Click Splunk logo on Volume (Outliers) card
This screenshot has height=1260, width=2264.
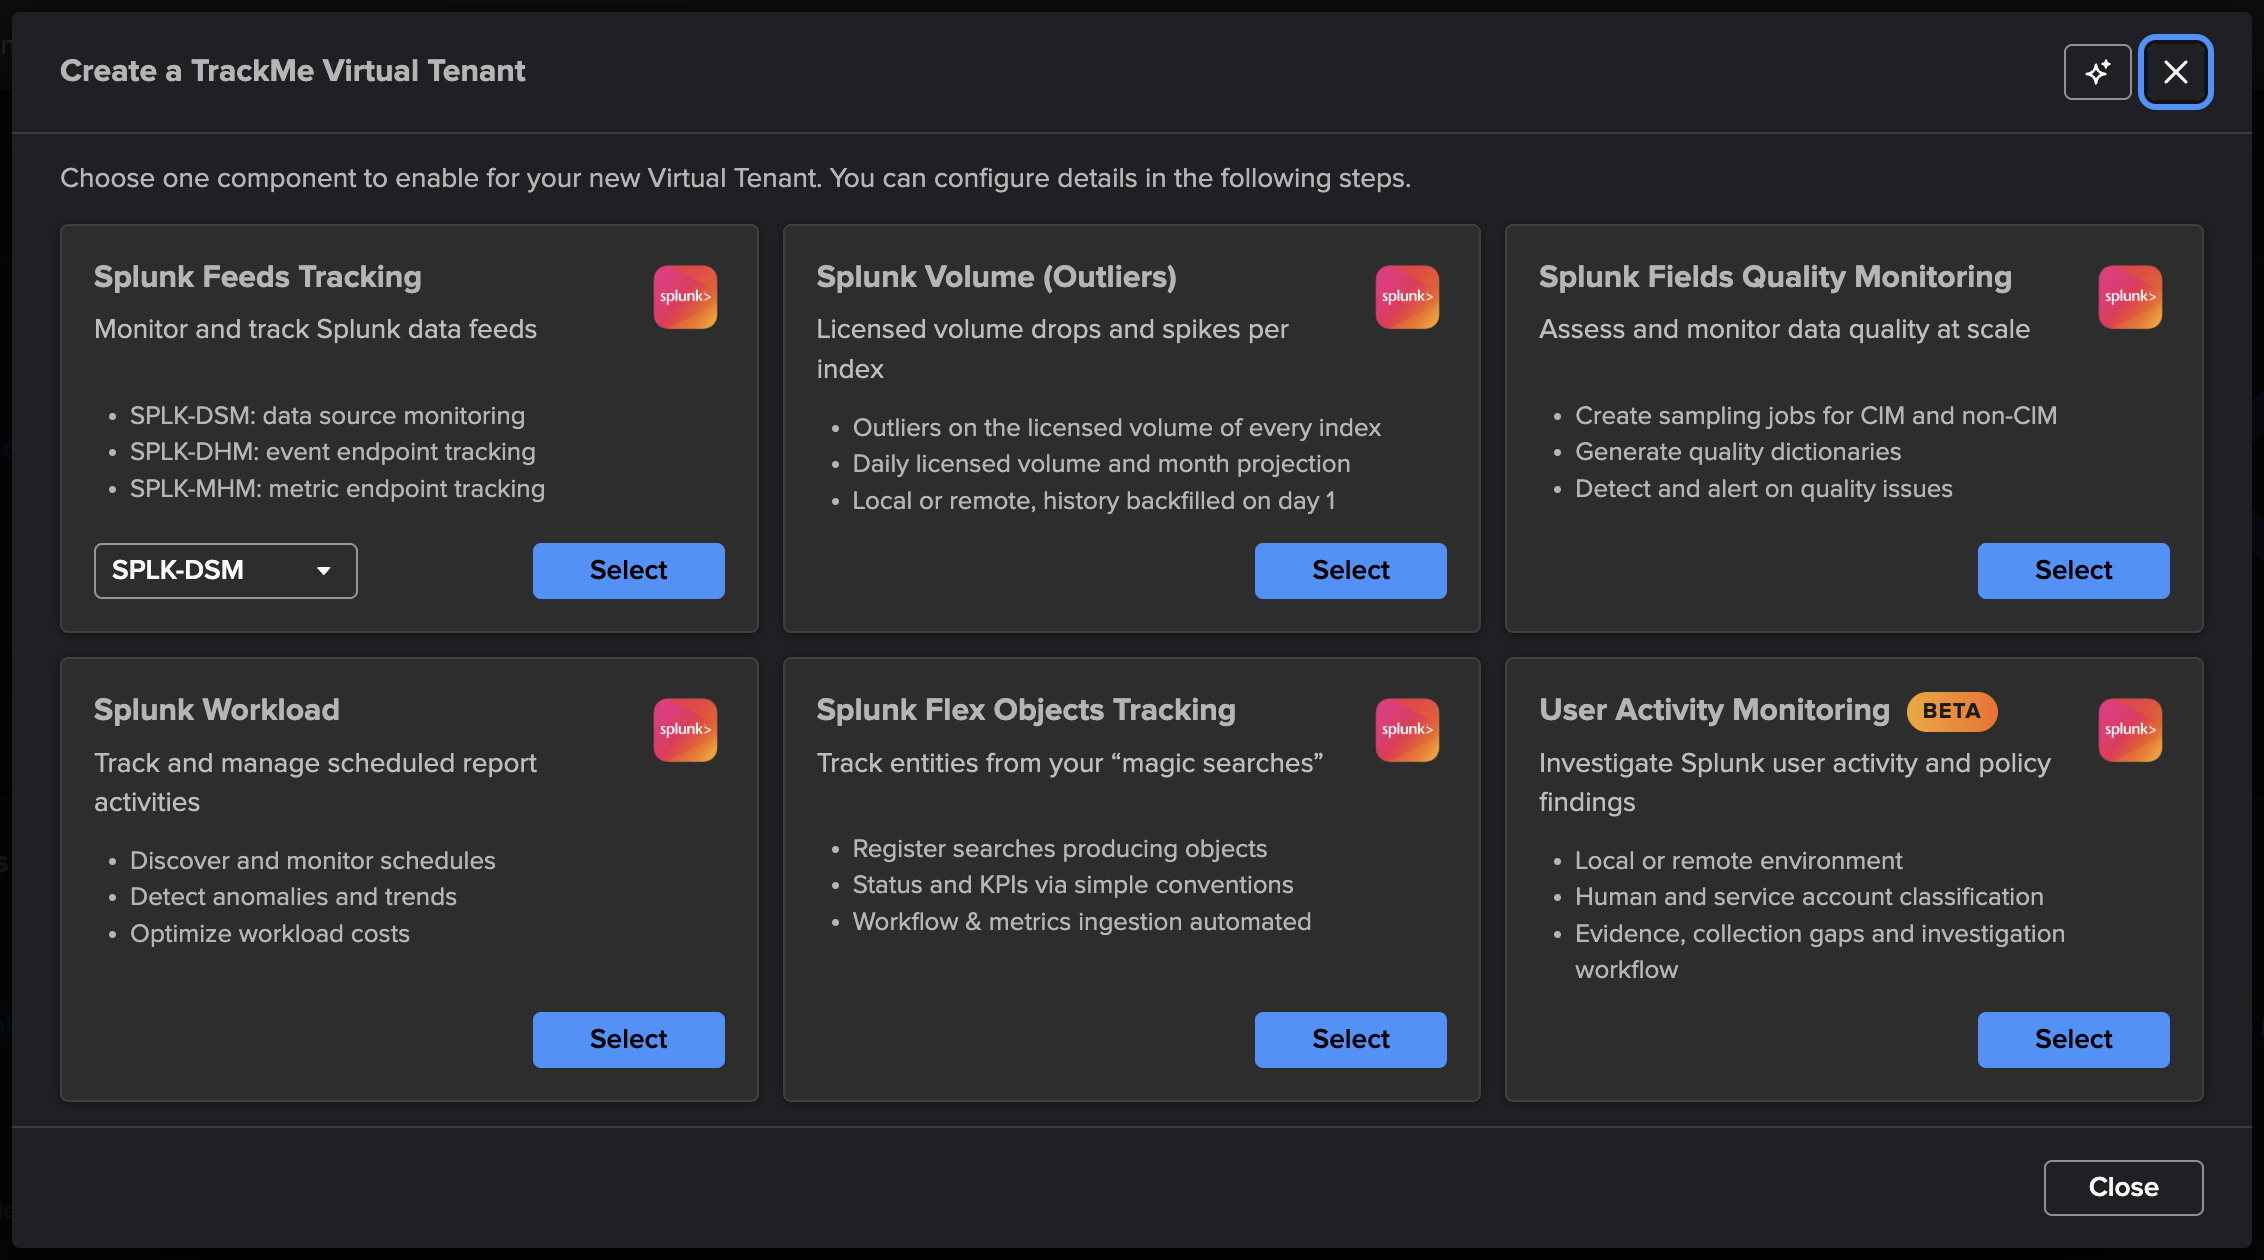(1407, 297)
